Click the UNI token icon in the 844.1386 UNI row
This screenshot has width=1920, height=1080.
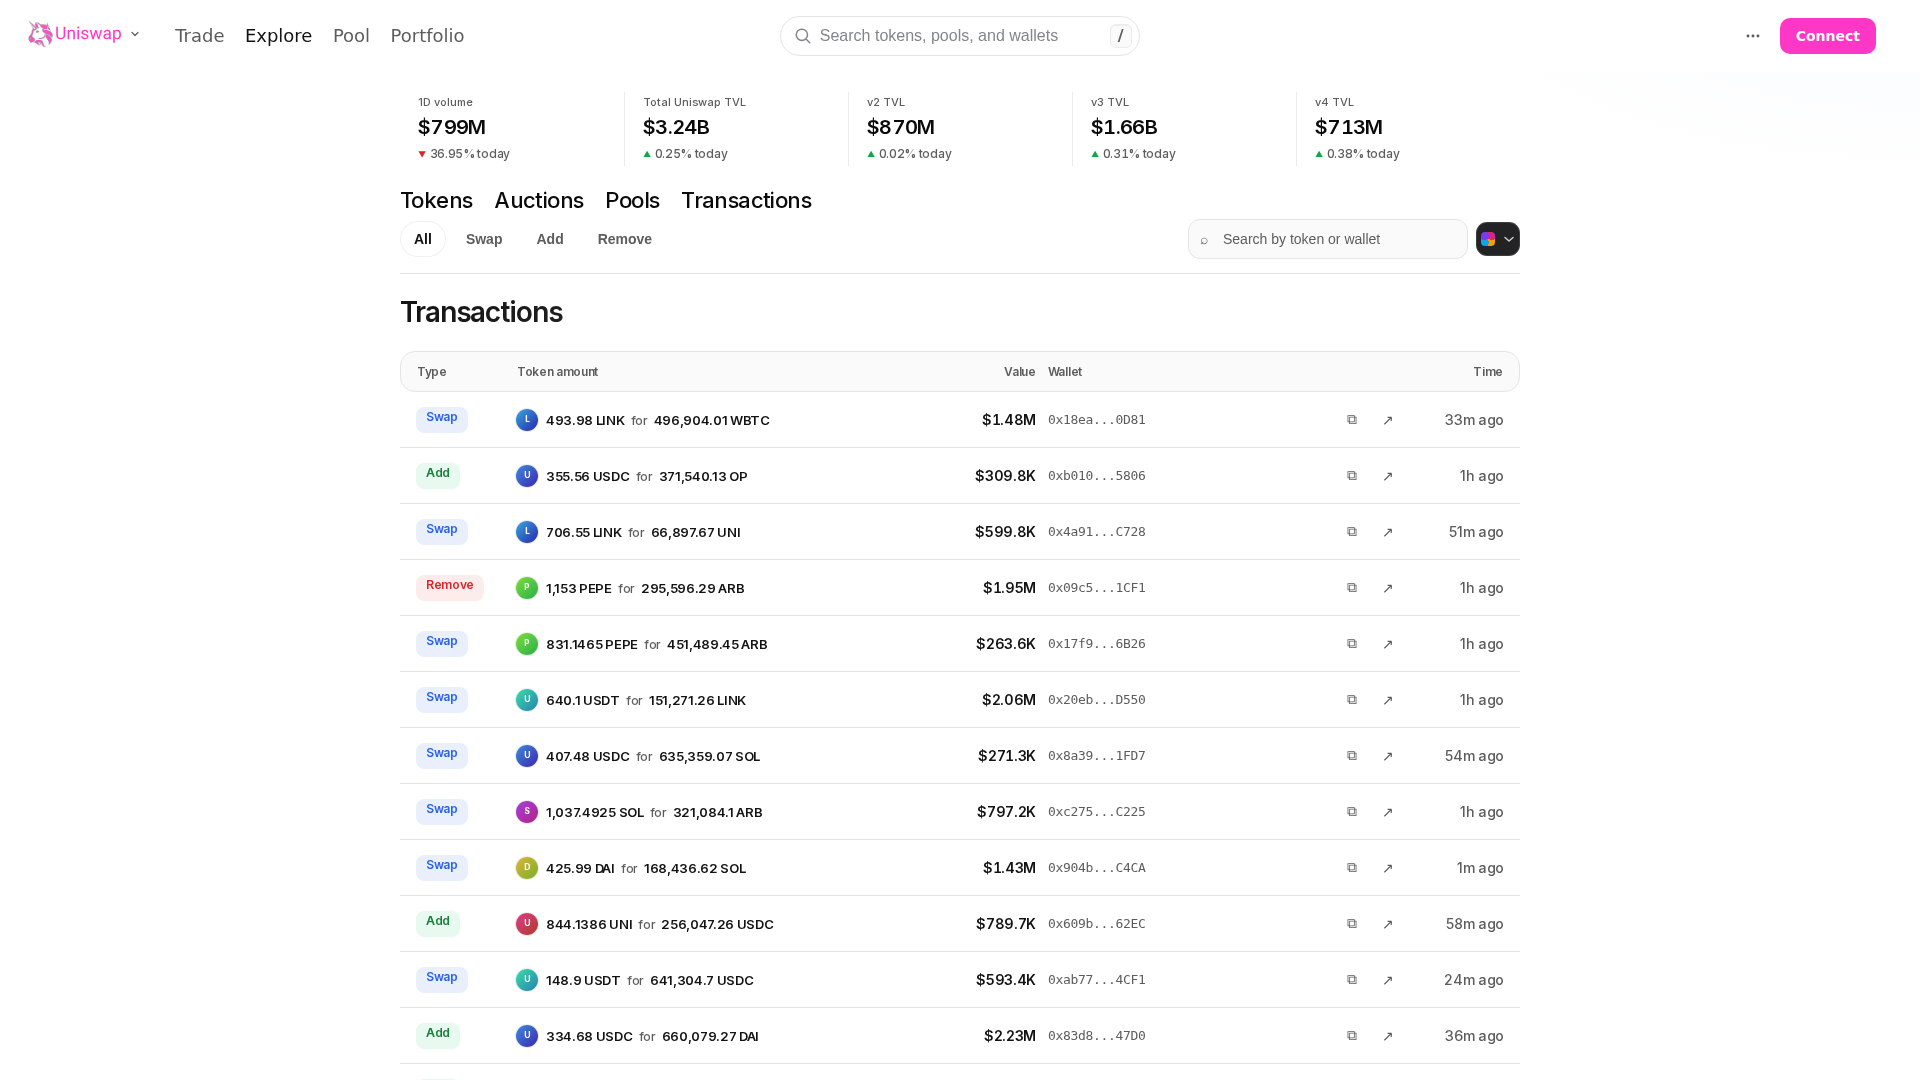click(527, 924)
